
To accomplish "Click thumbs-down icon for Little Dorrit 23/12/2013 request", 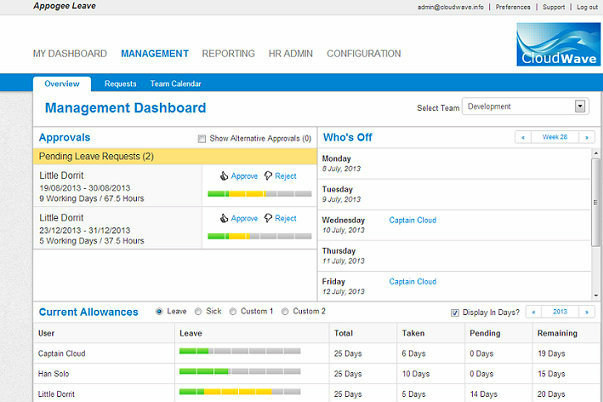I will pyautogui.click(x=268, y=219).
